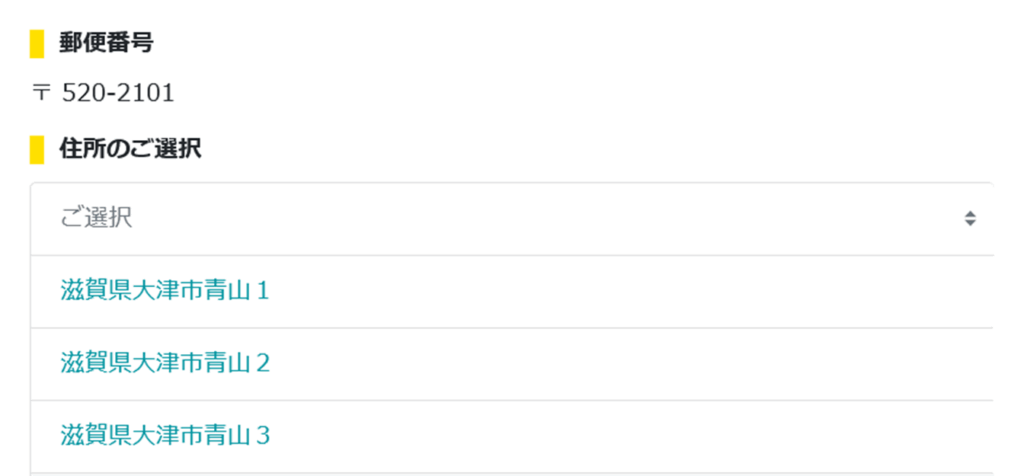Pick the 滋賀県大津市青山３ address option
This screenshot has height=476, width=1024.
[165, 436]
